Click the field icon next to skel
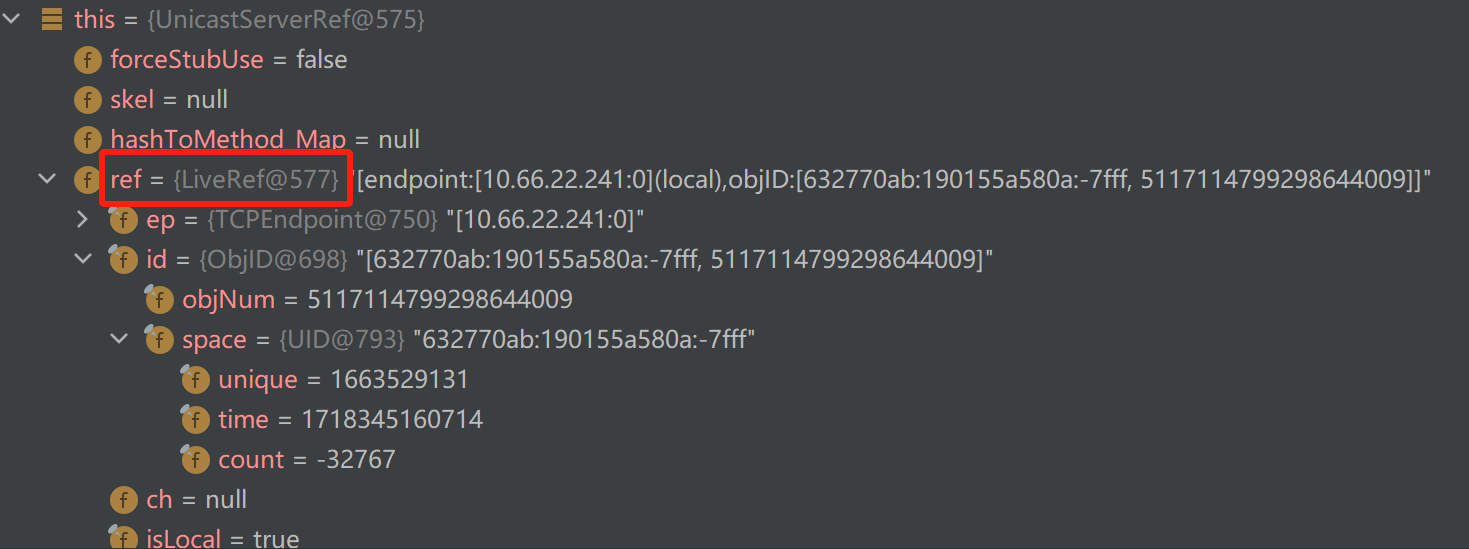The image size is (1469, 549). point(88,100)
